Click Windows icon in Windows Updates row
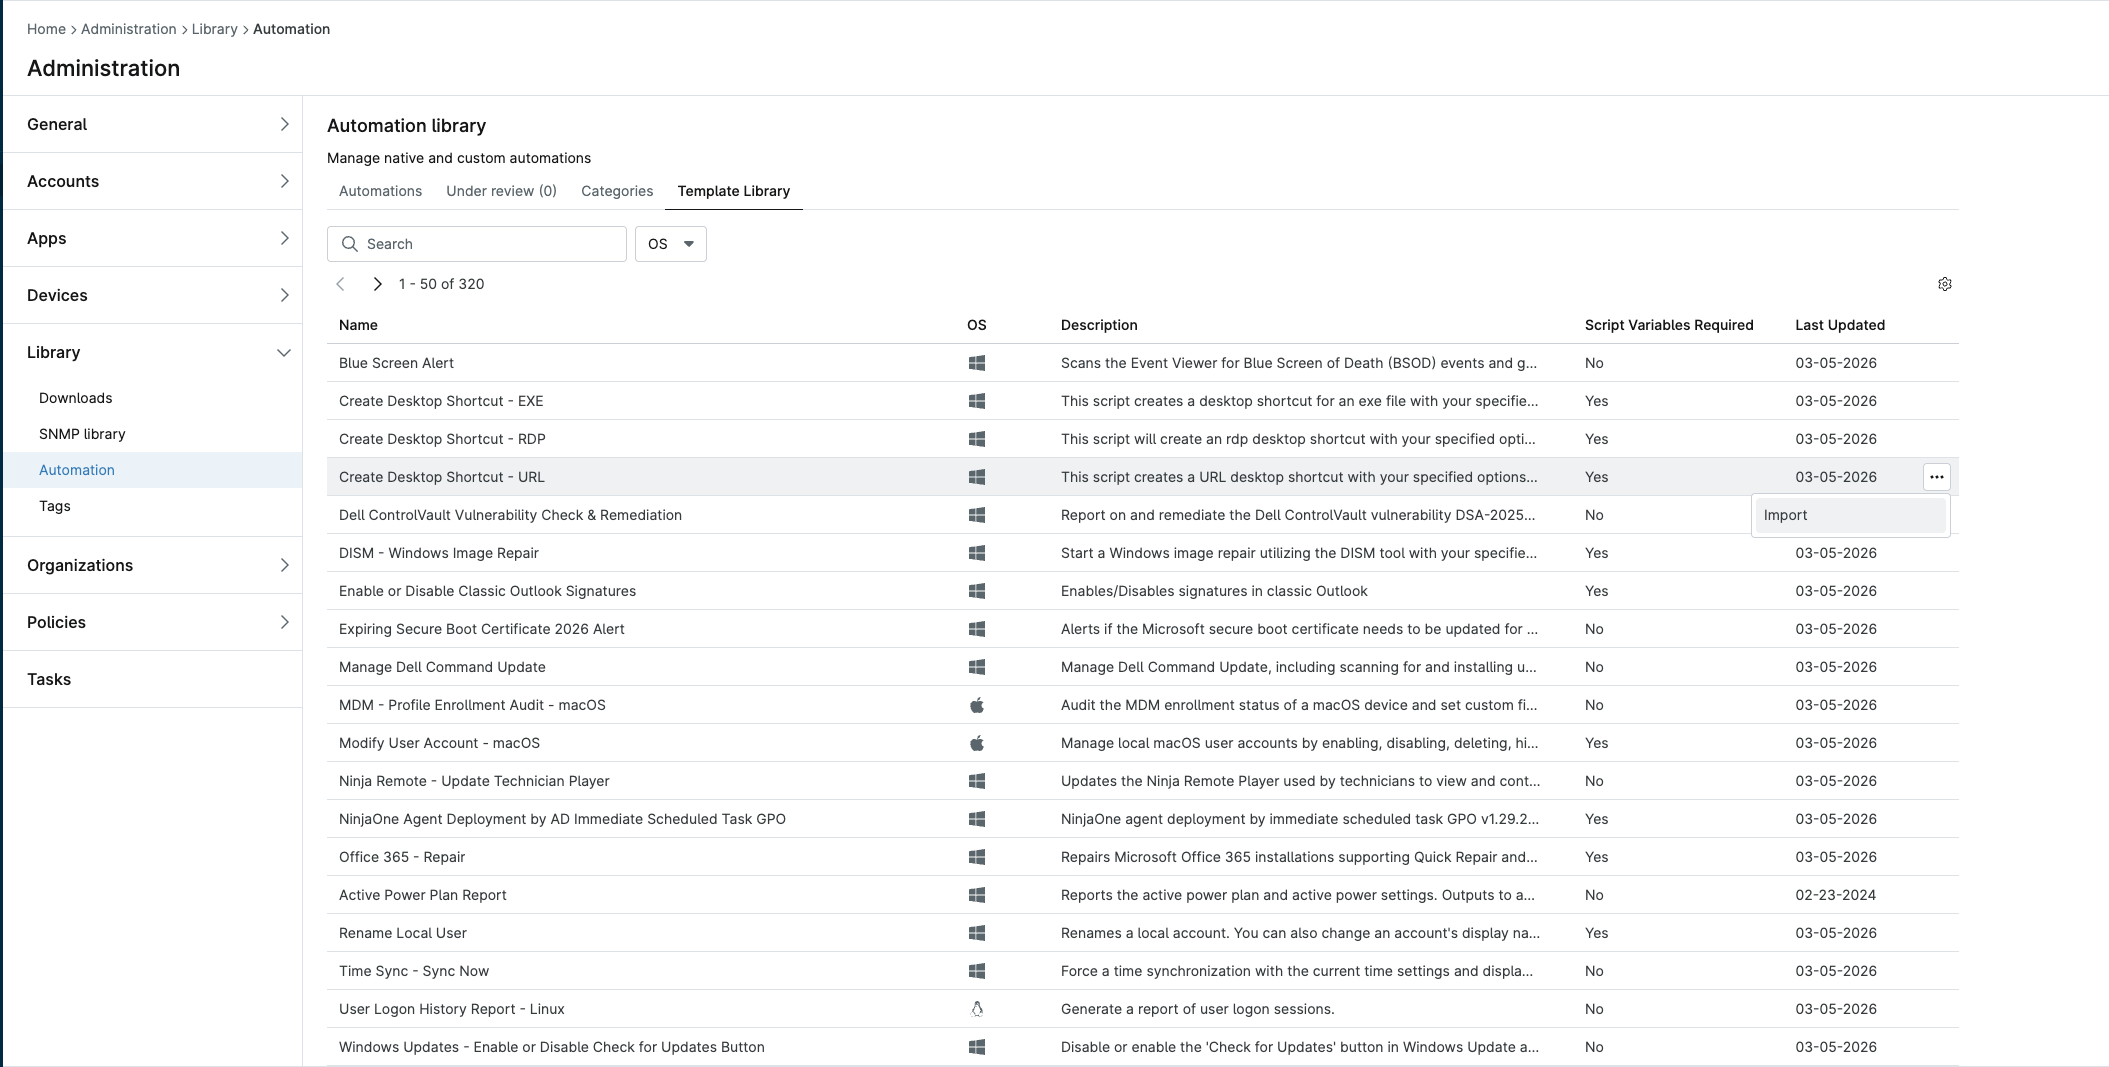The image size is (2109, 1067). click(977, 1047)
